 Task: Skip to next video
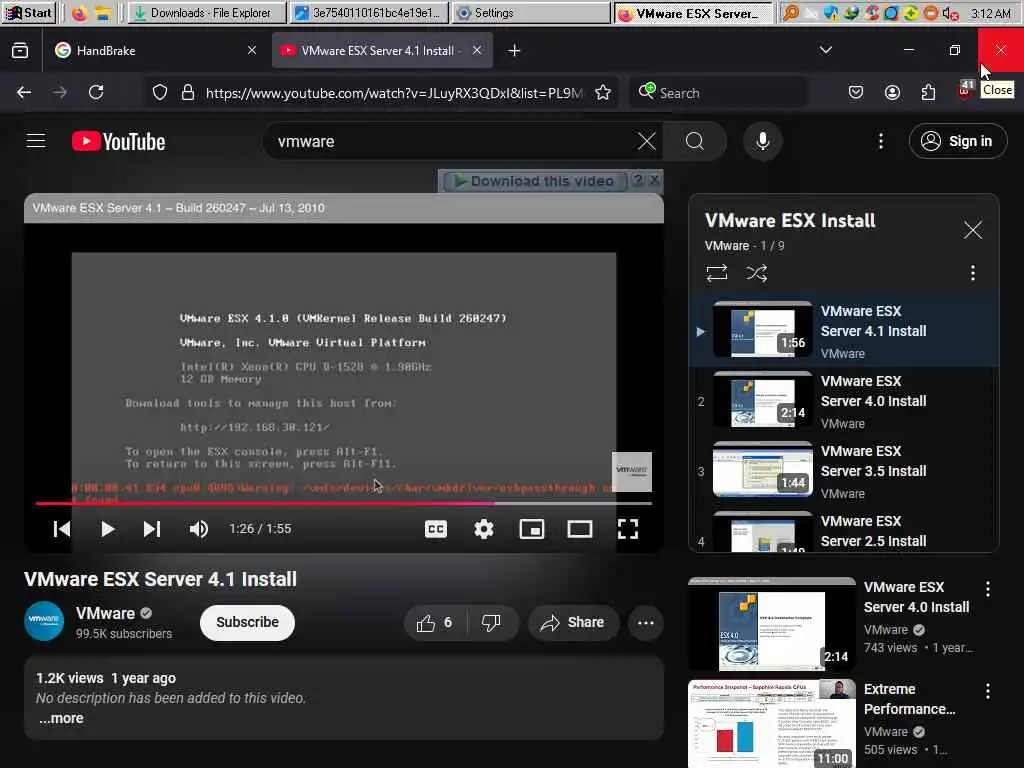[x=152, y=529]
